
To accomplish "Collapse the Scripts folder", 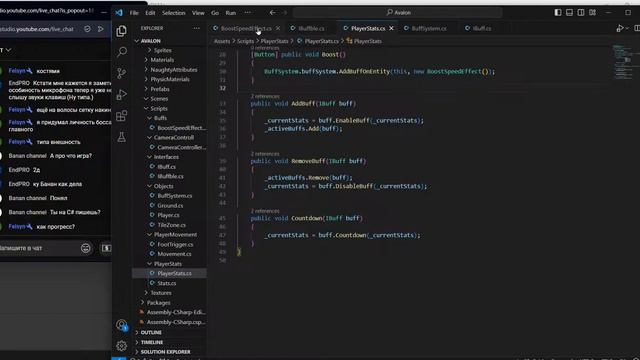I will tap(159, 109).
